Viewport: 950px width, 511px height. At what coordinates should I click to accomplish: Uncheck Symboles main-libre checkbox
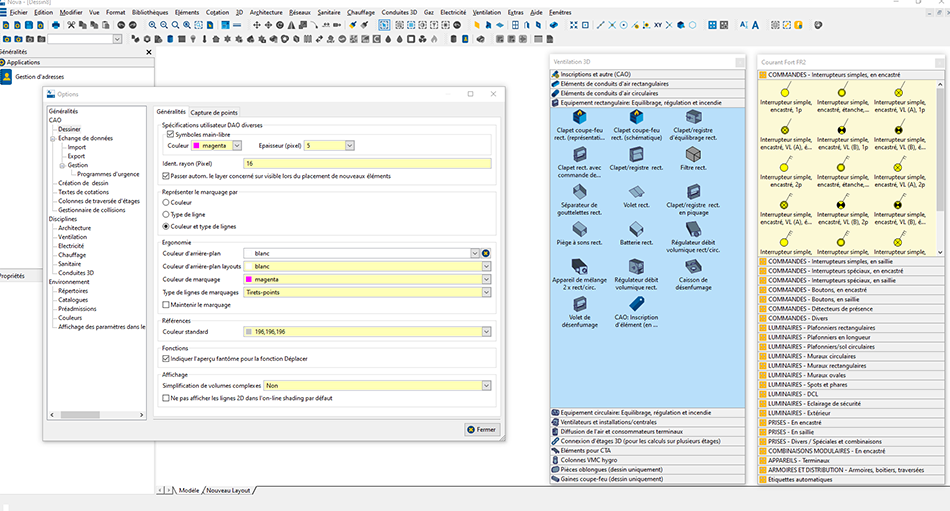170,134
